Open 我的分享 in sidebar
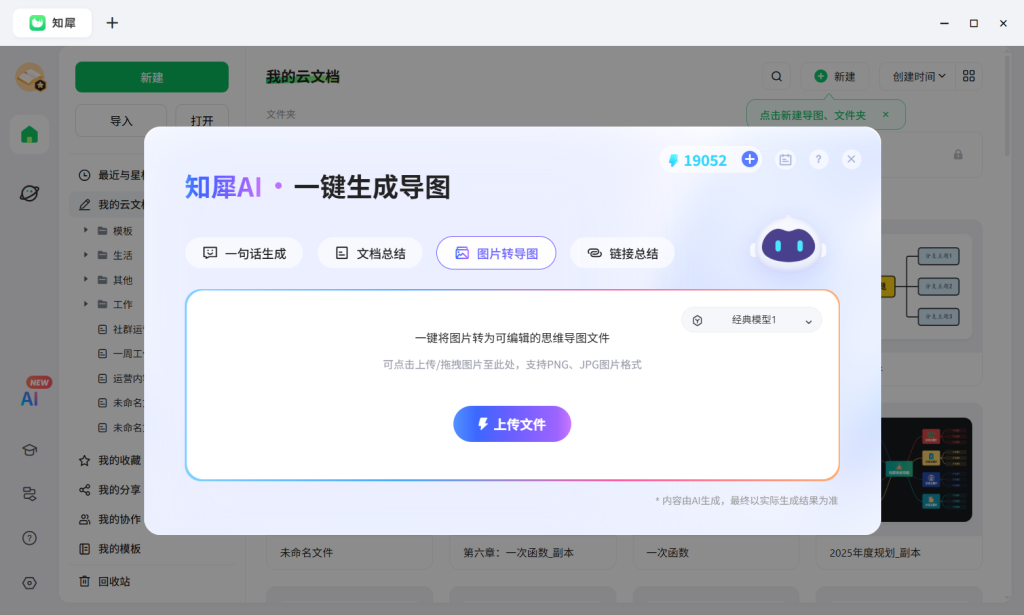The image size is (1024, 615). 110,490
